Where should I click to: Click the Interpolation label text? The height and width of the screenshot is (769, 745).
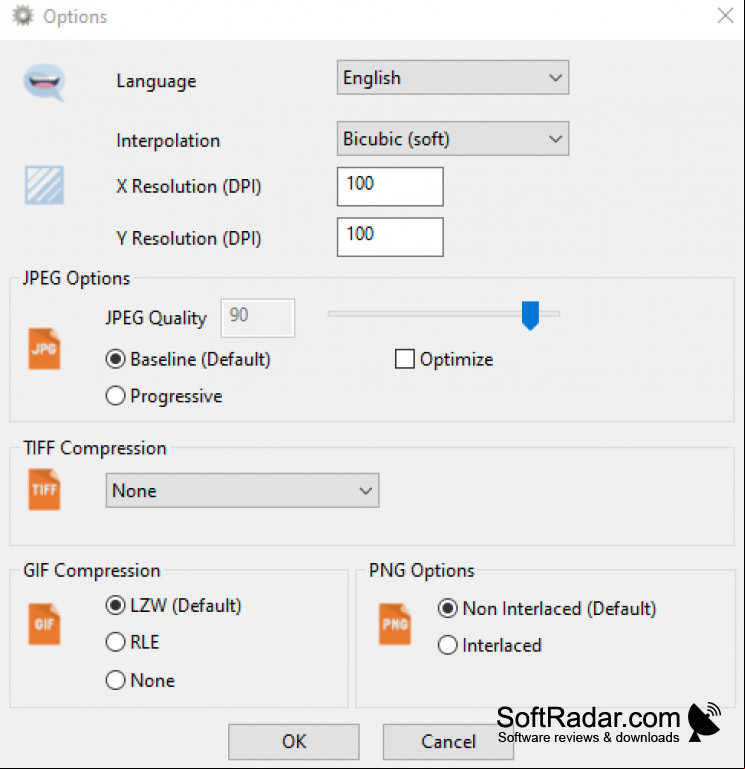point(168,141)
